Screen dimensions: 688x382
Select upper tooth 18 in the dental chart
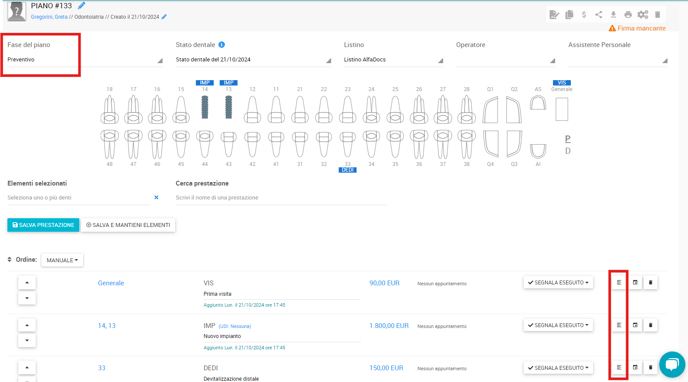pyautogui.click(x=109, y=110)
